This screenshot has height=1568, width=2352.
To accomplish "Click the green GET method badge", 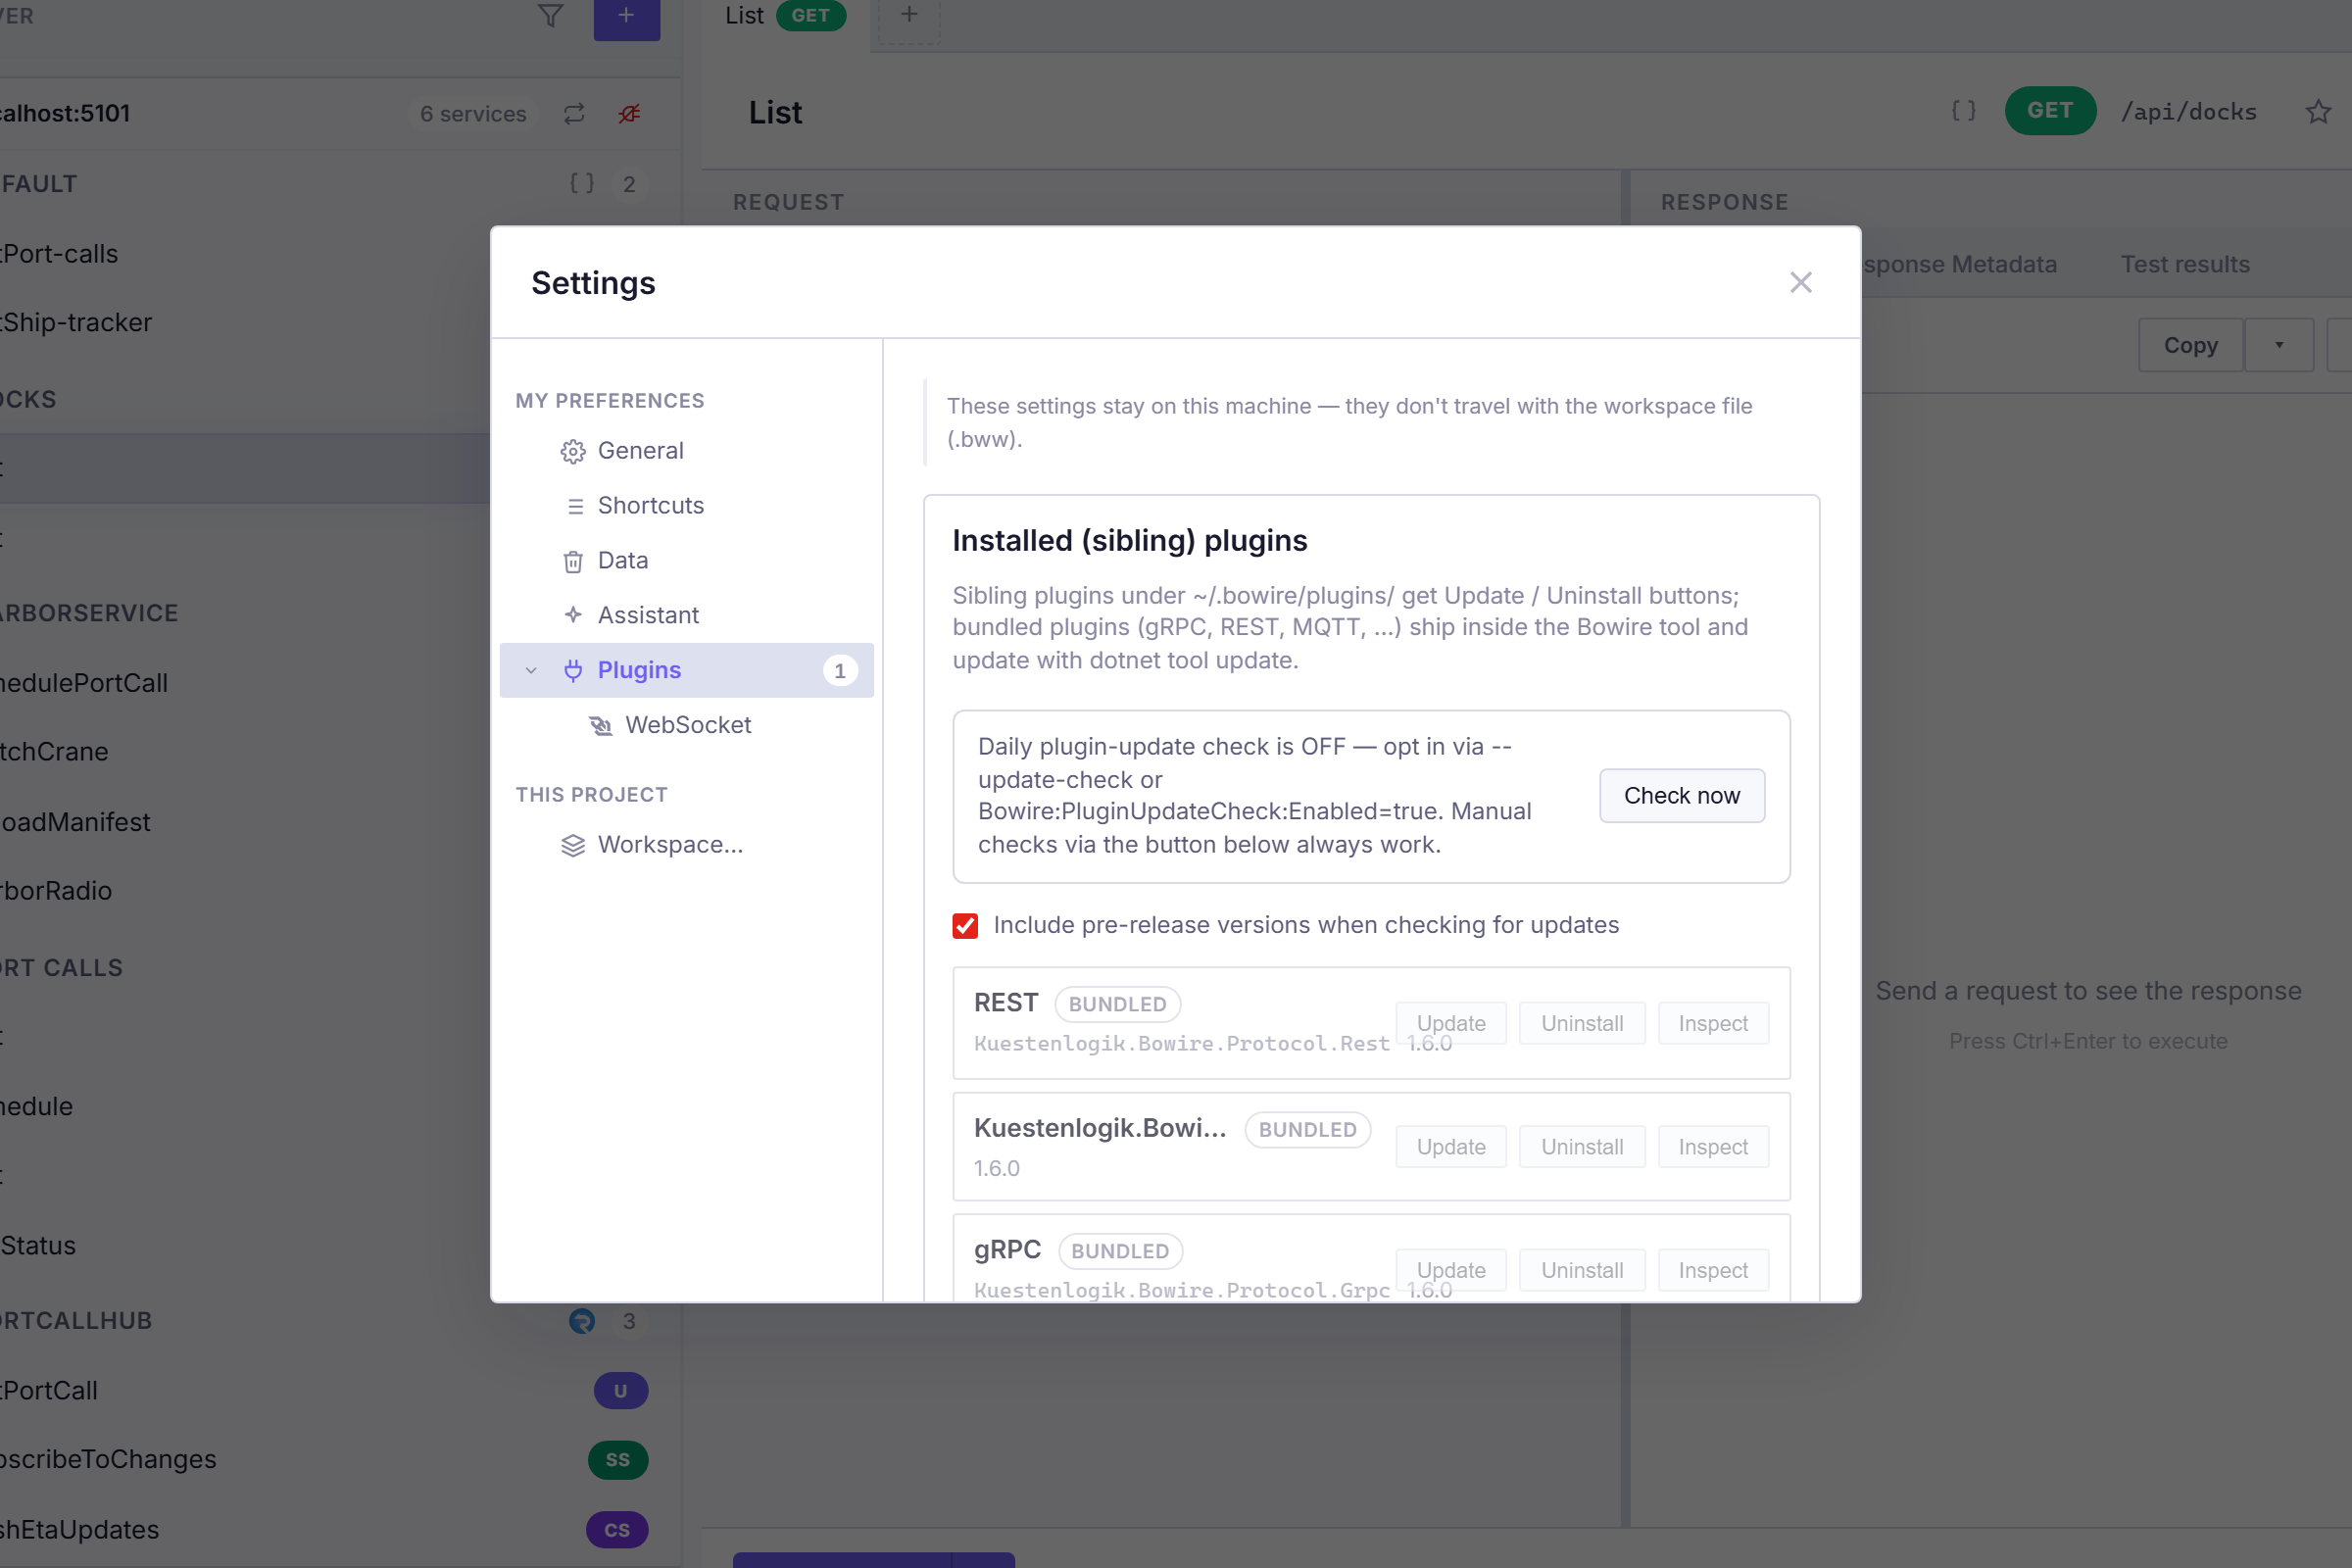I will pos(2050,111).
